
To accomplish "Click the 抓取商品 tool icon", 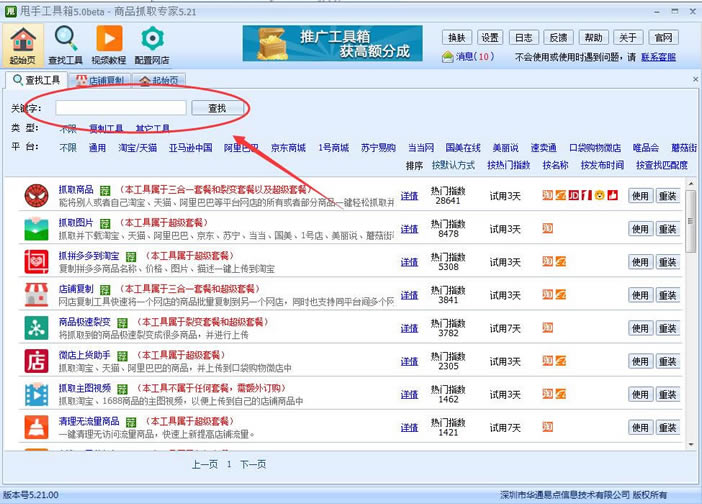I will tap(37, 195).
